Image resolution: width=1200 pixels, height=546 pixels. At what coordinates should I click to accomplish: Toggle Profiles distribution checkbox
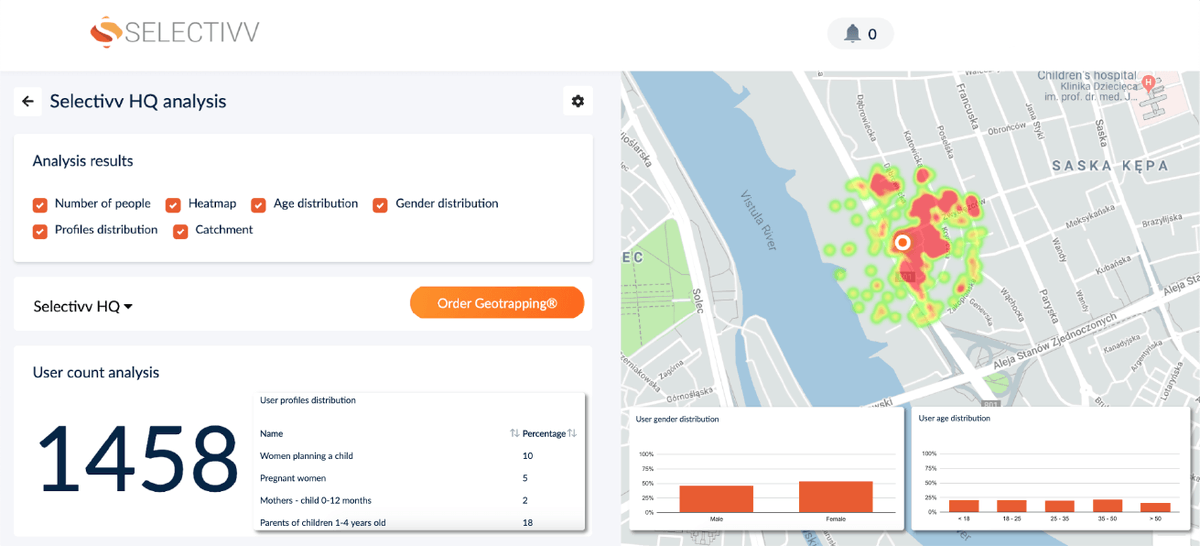click(x=40, y=231)
